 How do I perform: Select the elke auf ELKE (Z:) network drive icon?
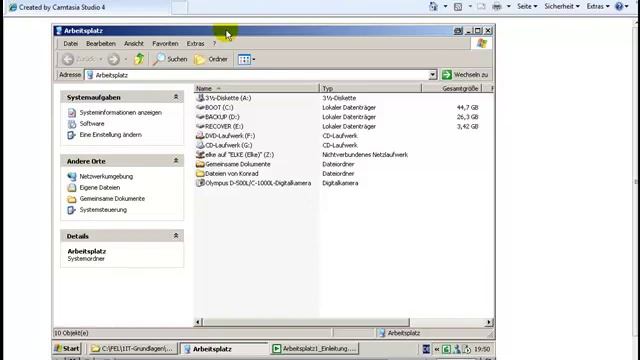click(x=200, y=154)
